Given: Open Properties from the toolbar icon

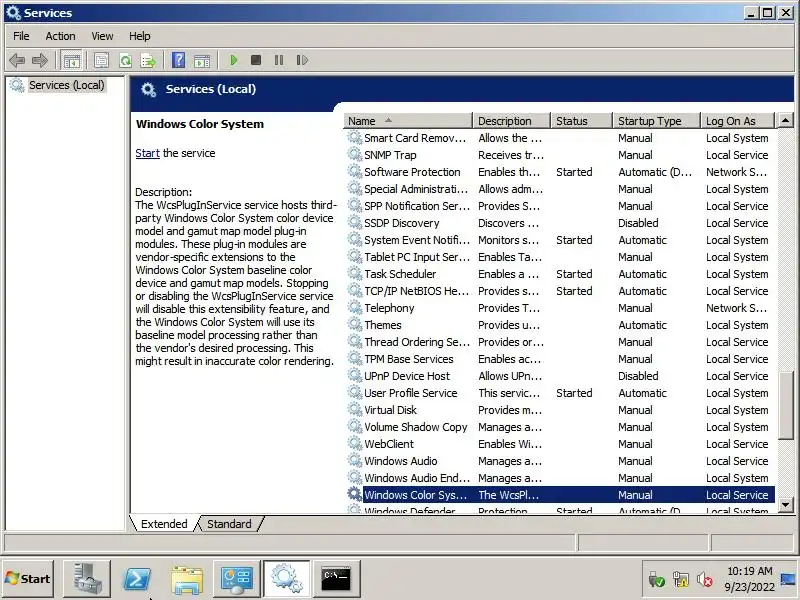Looking at the screenshot, I should pos(102,60).
